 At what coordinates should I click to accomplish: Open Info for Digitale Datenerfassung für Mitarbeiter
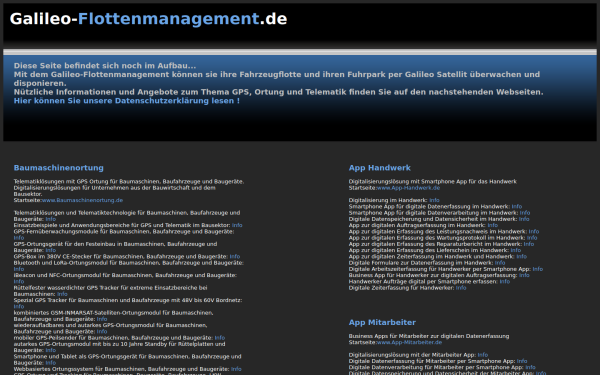[x=522, y=361]
